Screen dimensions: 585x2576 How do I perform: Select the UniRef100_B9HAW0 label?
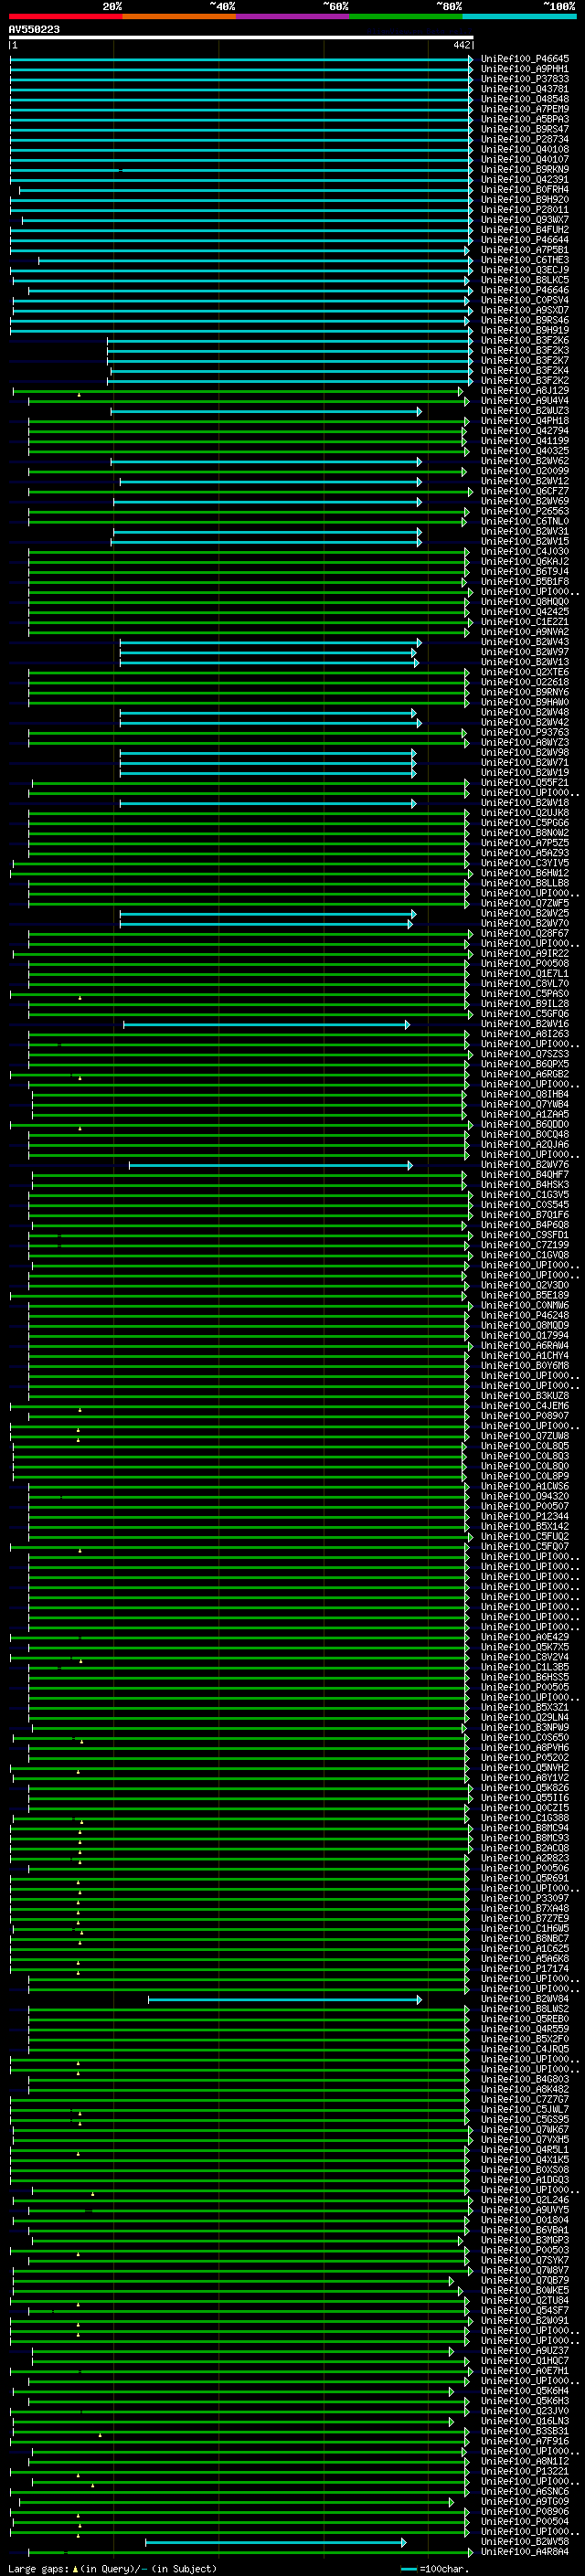(525, 702)
